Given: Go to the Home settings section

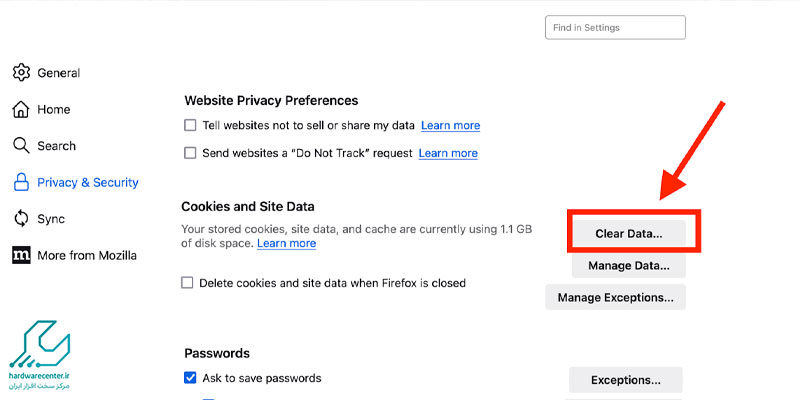Looking at the screenshot, I should click(x=54, y=109).
